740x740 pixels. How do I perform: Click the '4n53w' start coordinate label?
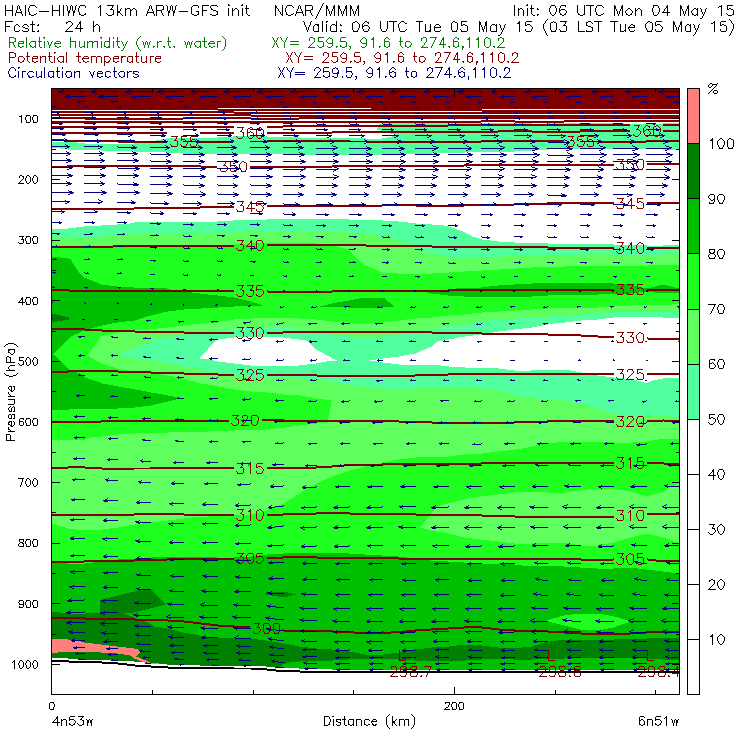(72, 721)
